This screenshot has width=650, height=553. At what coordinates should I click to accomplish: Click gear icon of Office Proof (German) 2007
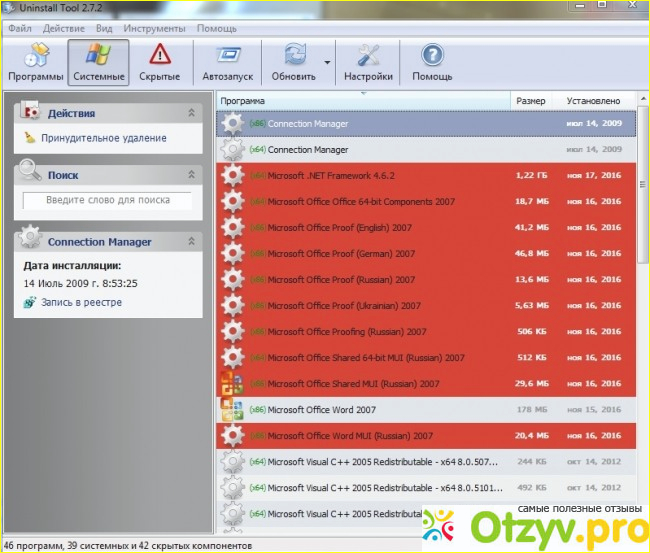233,254
